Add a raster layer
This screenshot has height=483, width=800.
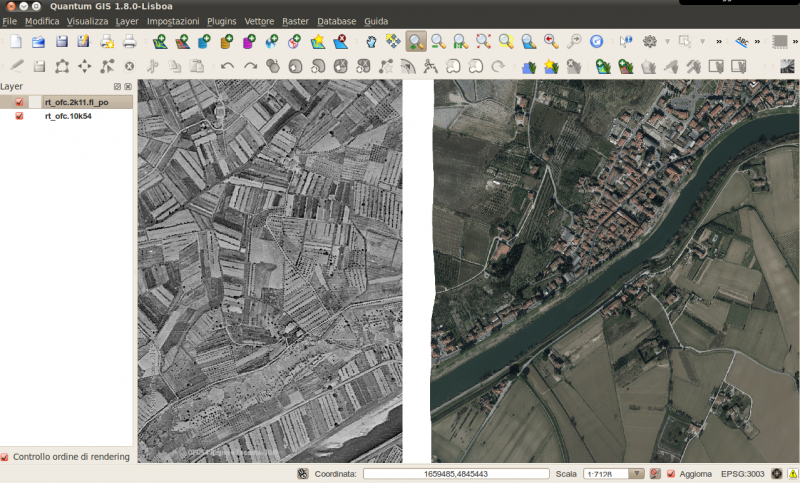coord(182,41)
